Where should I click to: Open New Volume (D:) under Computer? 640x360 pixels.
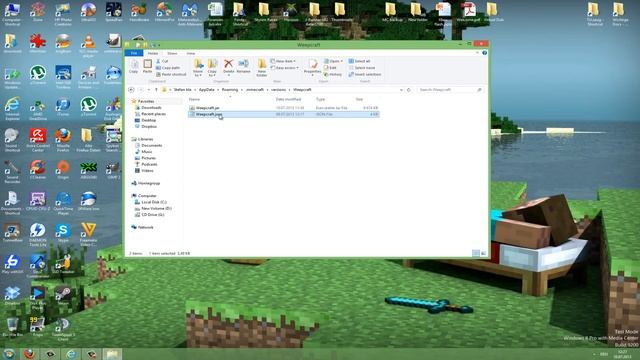click(156, 208)
